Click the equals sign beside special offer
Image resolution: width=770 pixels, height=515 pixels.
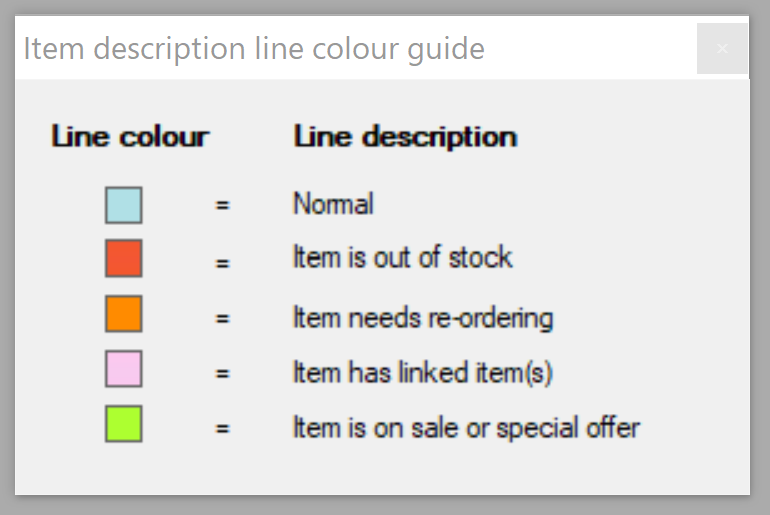(222, 429)
